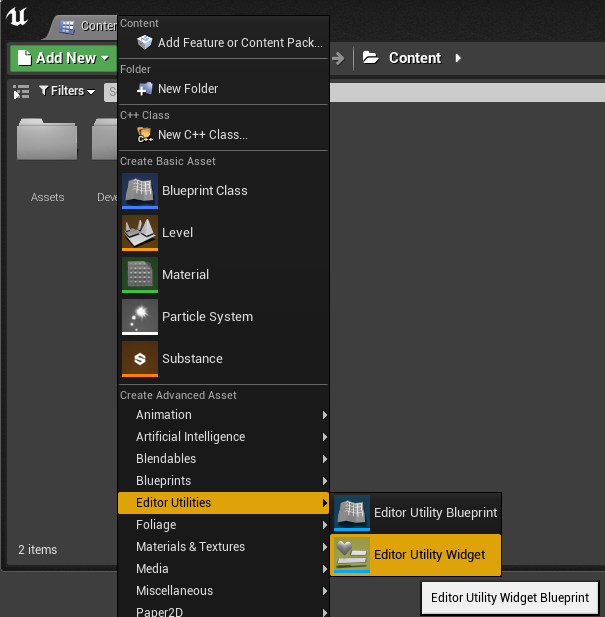The image size is (605, 617).
Task: Click the Content breadcrumb label
Action: (x=415, y=58)
